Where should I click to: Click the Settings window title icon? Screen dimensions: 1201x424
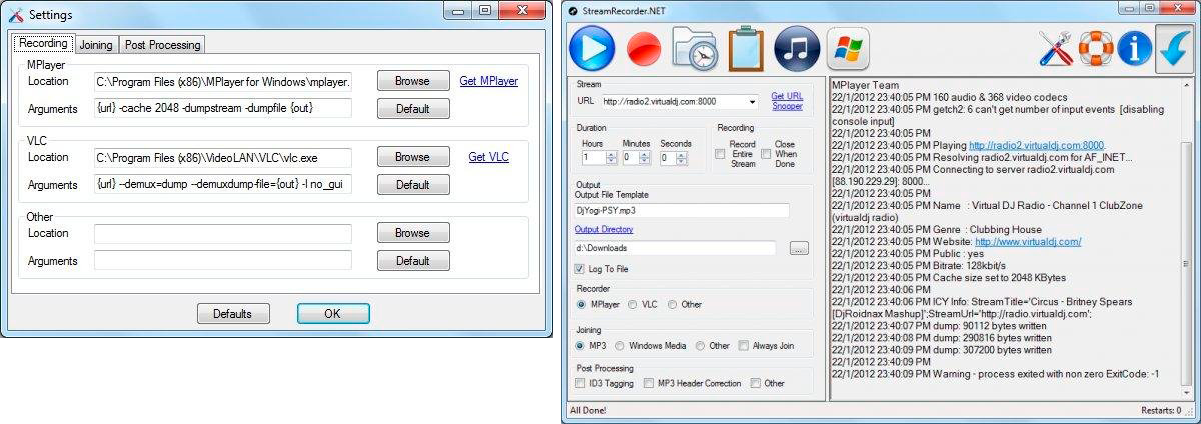(15, 15)
